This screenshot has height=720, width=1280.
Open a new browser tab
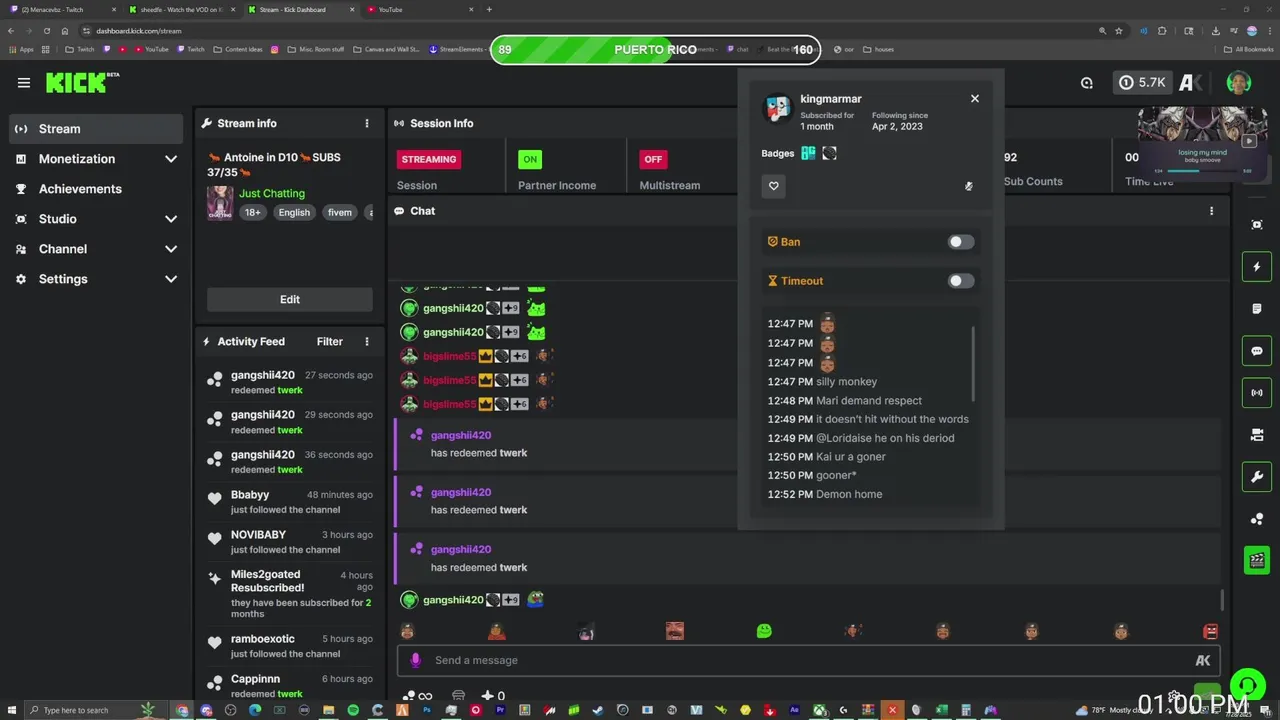point(489,9)
